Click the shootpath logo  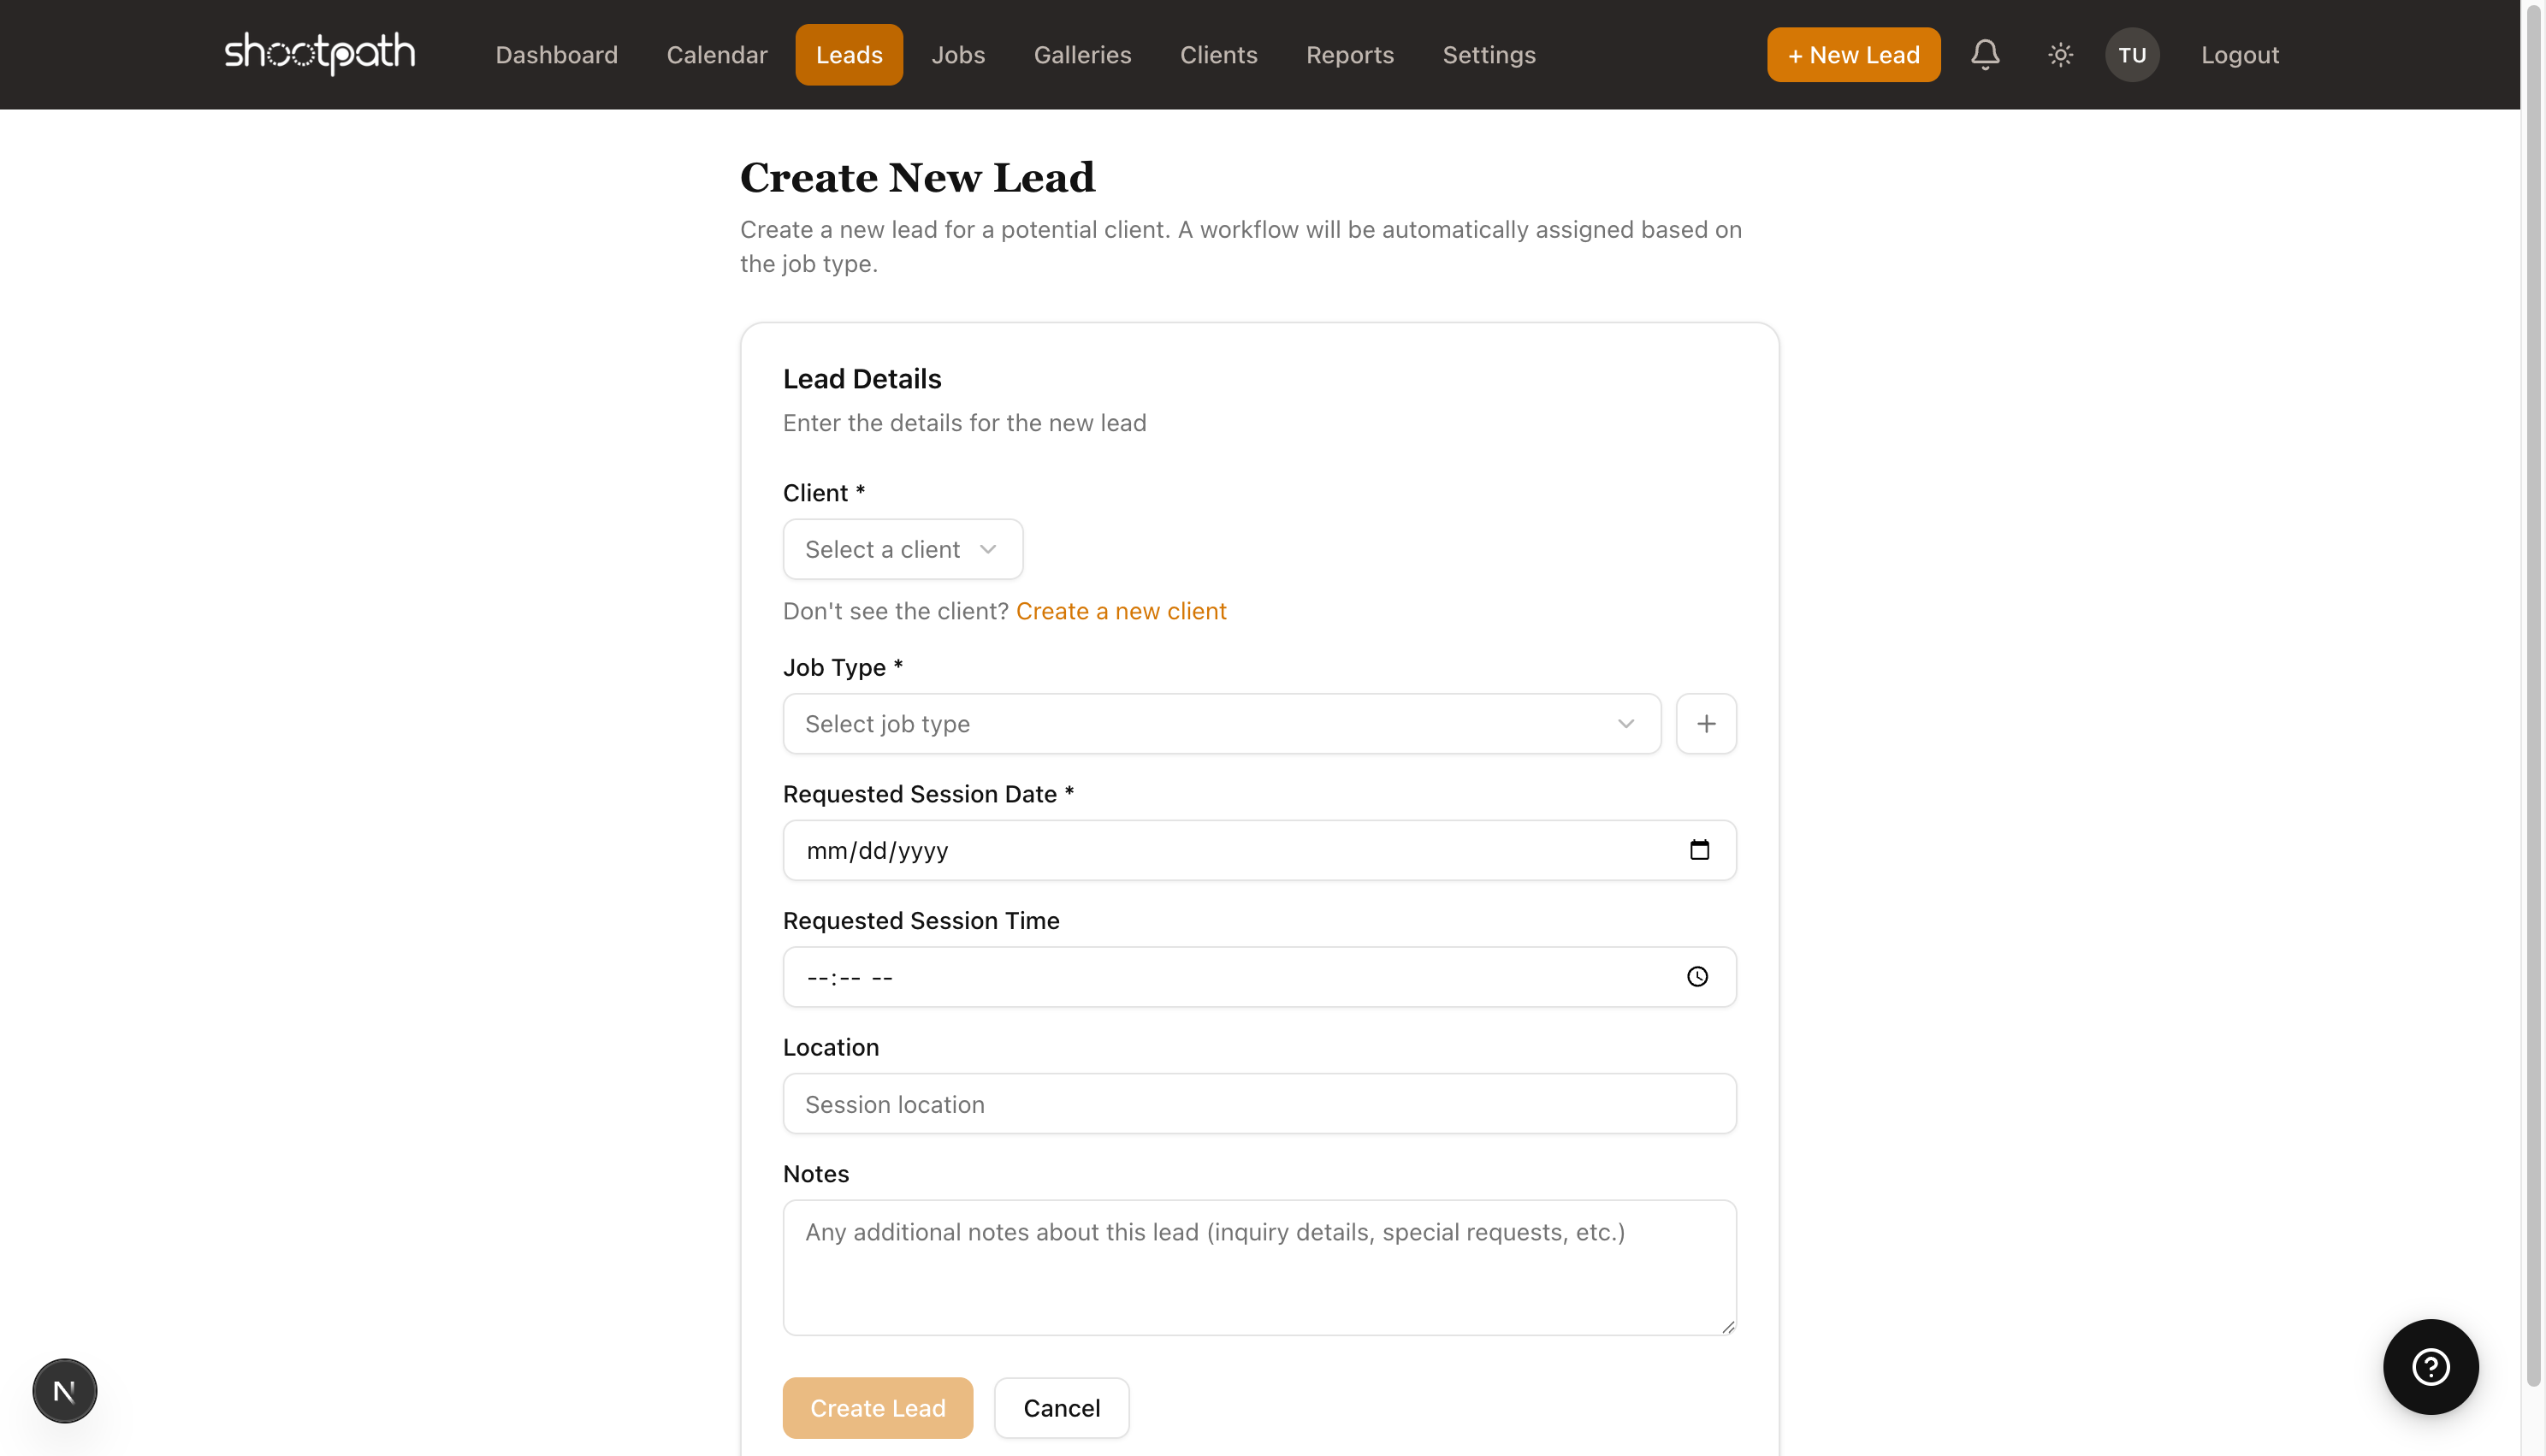pos(319,54)
